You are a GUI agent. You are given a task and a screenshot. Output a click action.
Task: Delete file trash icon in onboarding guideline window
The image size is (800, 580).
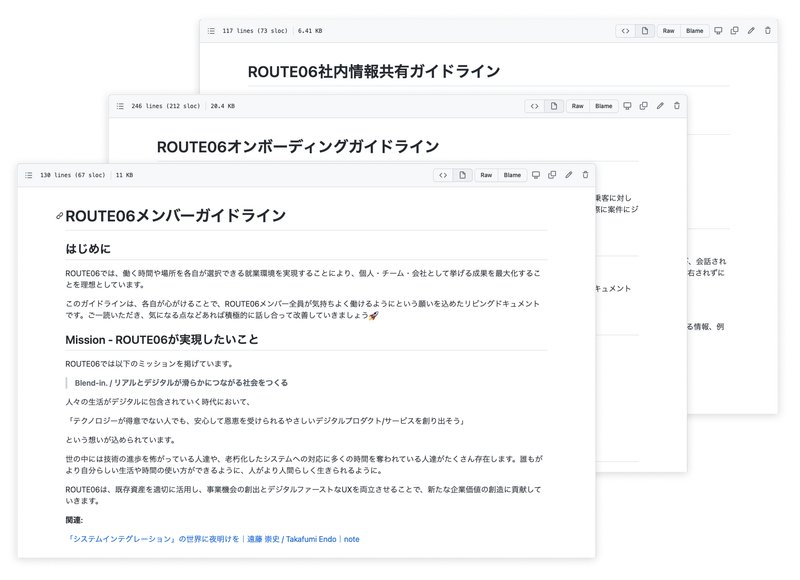point(677,106)
